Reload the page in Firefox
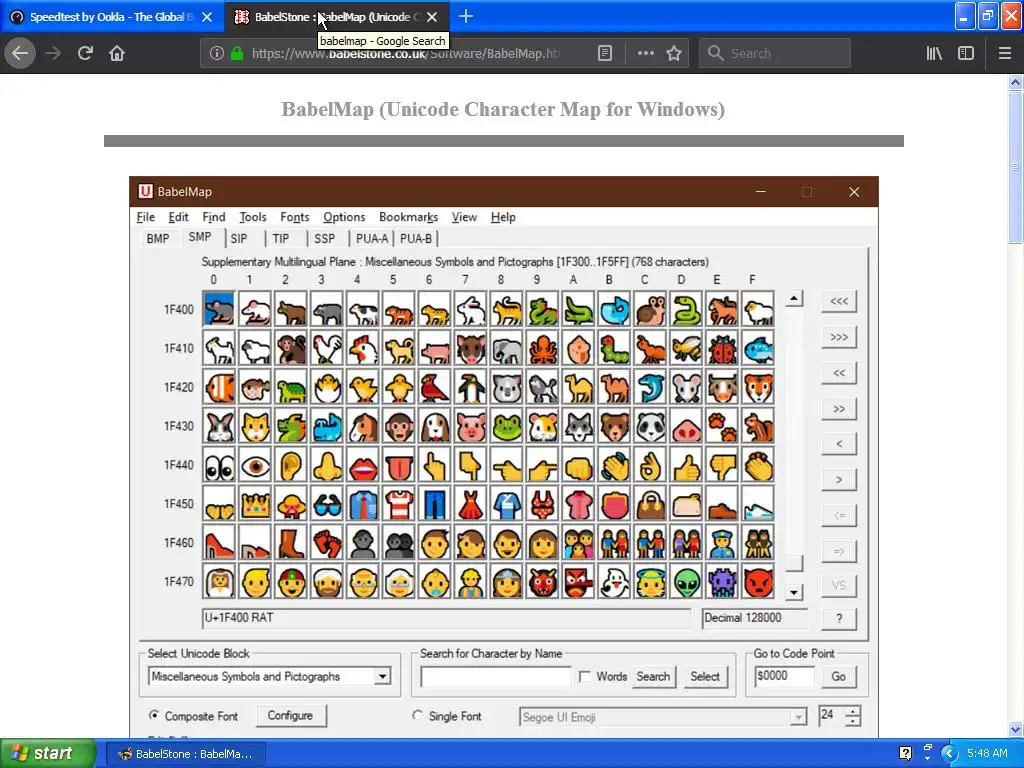 click(85, 53)
